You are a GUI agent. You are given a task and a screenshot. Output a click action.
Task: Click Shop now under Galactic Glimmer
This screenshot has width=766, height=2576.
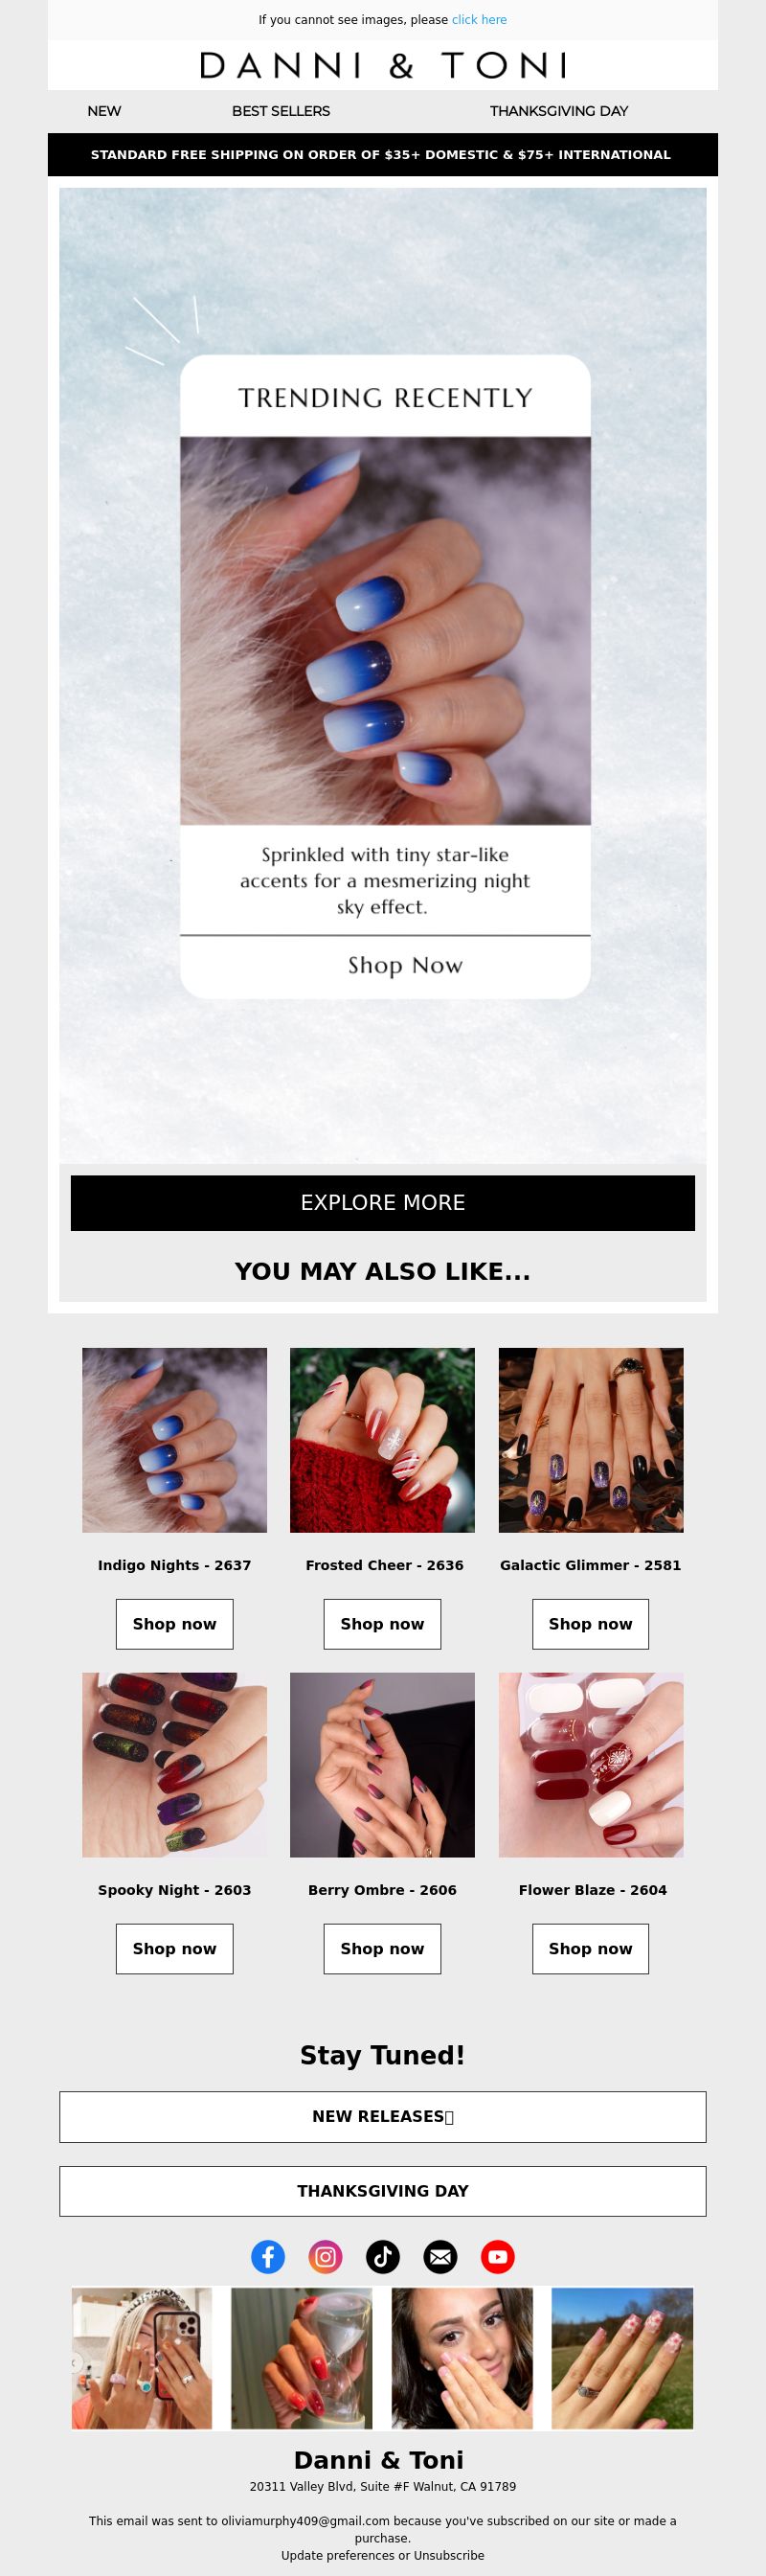pos(591,1624)
